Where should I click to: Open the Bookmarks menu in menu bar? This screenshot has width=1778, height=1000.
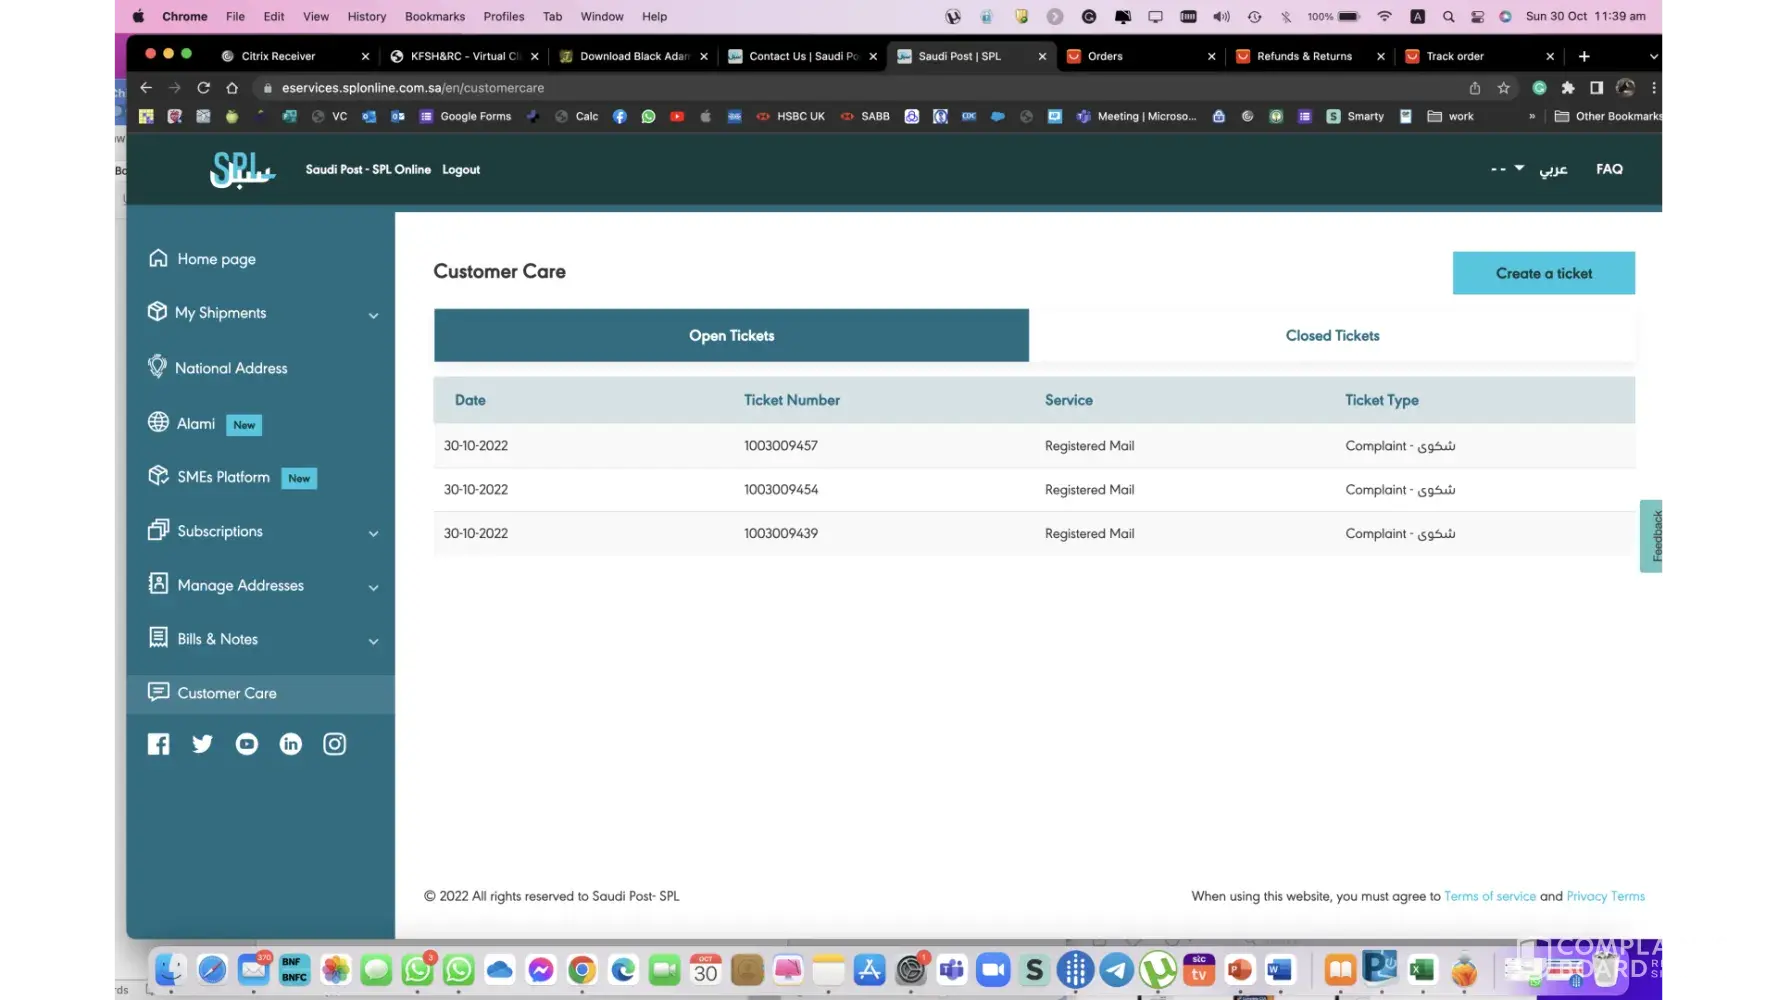(x=434, y=16)
